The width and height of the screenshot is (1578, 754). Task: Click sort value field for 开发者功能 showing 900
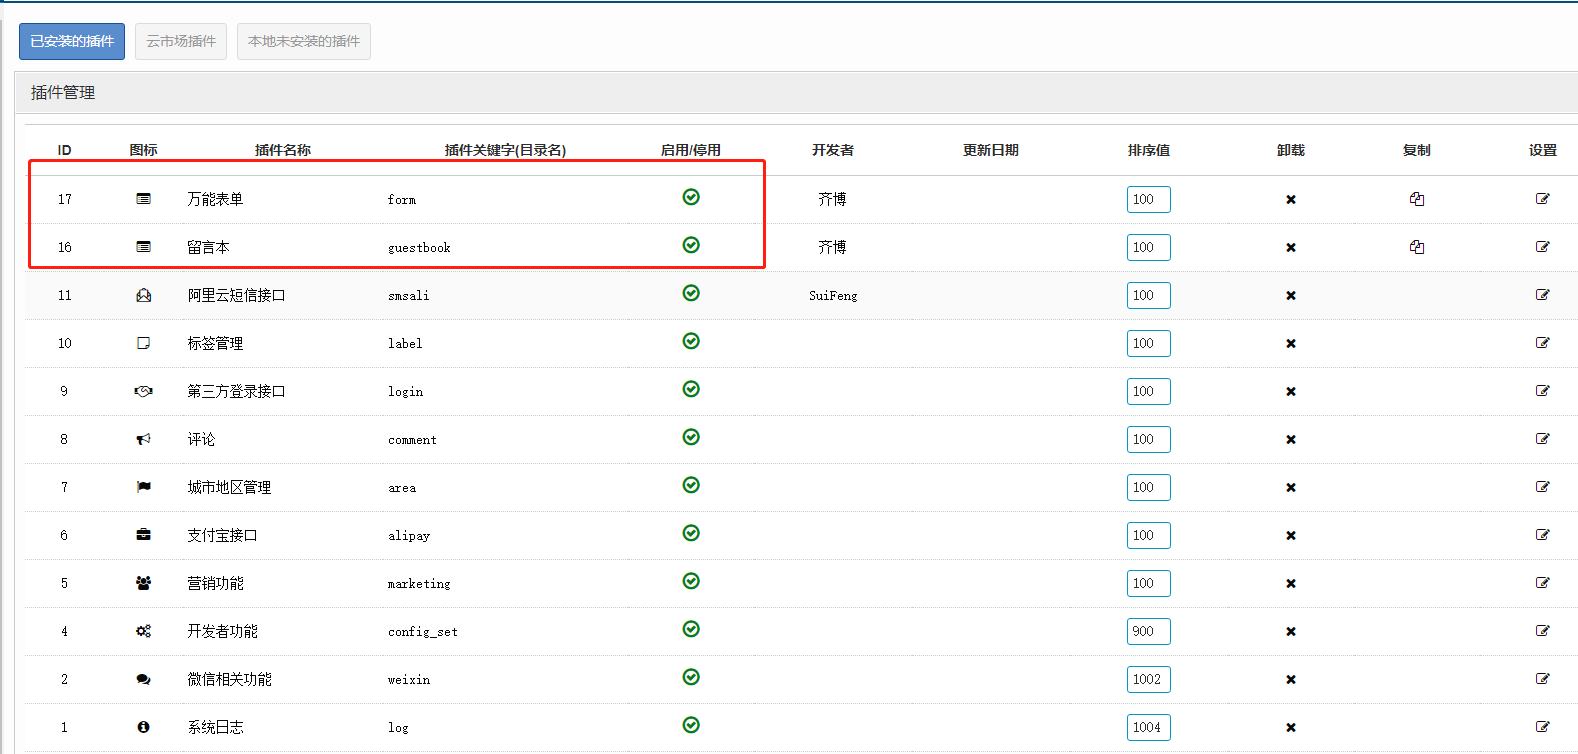tap(1148, 631)
